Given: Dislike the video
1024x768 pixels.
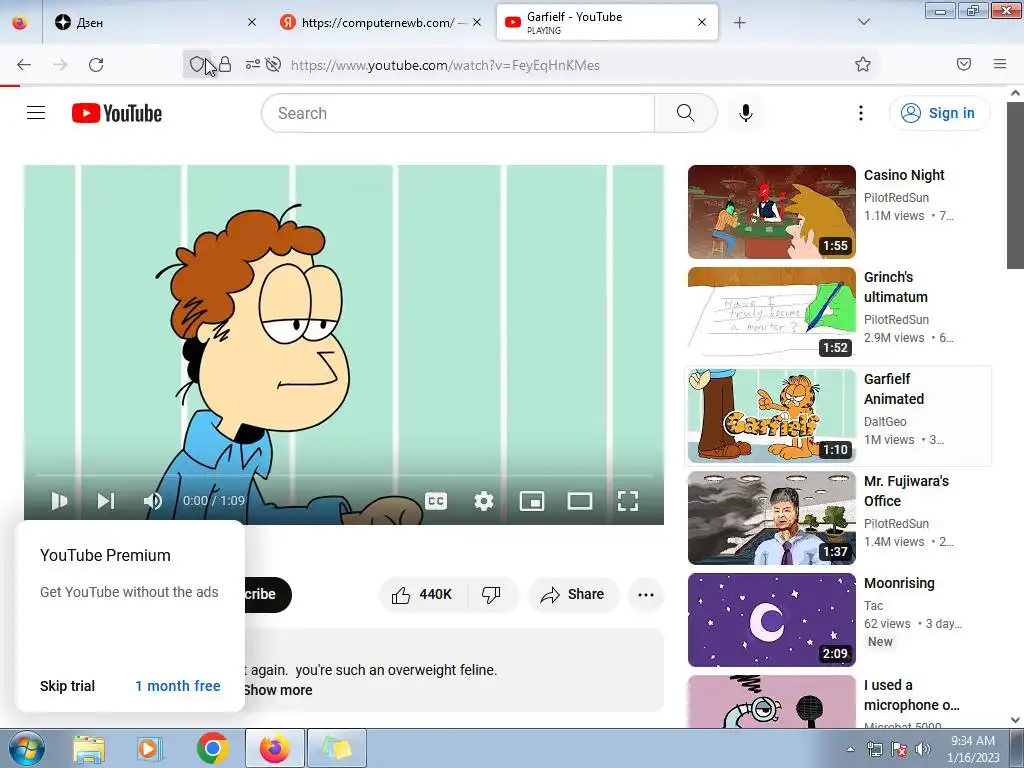Looking at the screenshot, I should tap(491, 594).
